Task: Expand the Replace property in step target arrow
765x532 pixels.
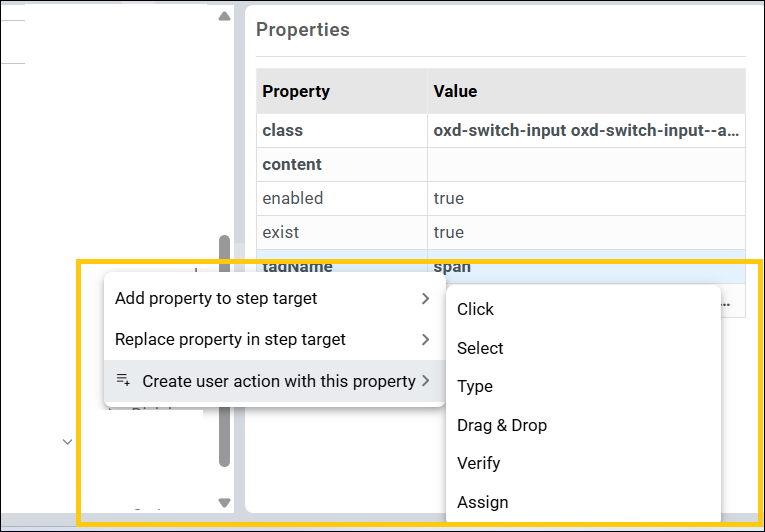Action: 426,340
